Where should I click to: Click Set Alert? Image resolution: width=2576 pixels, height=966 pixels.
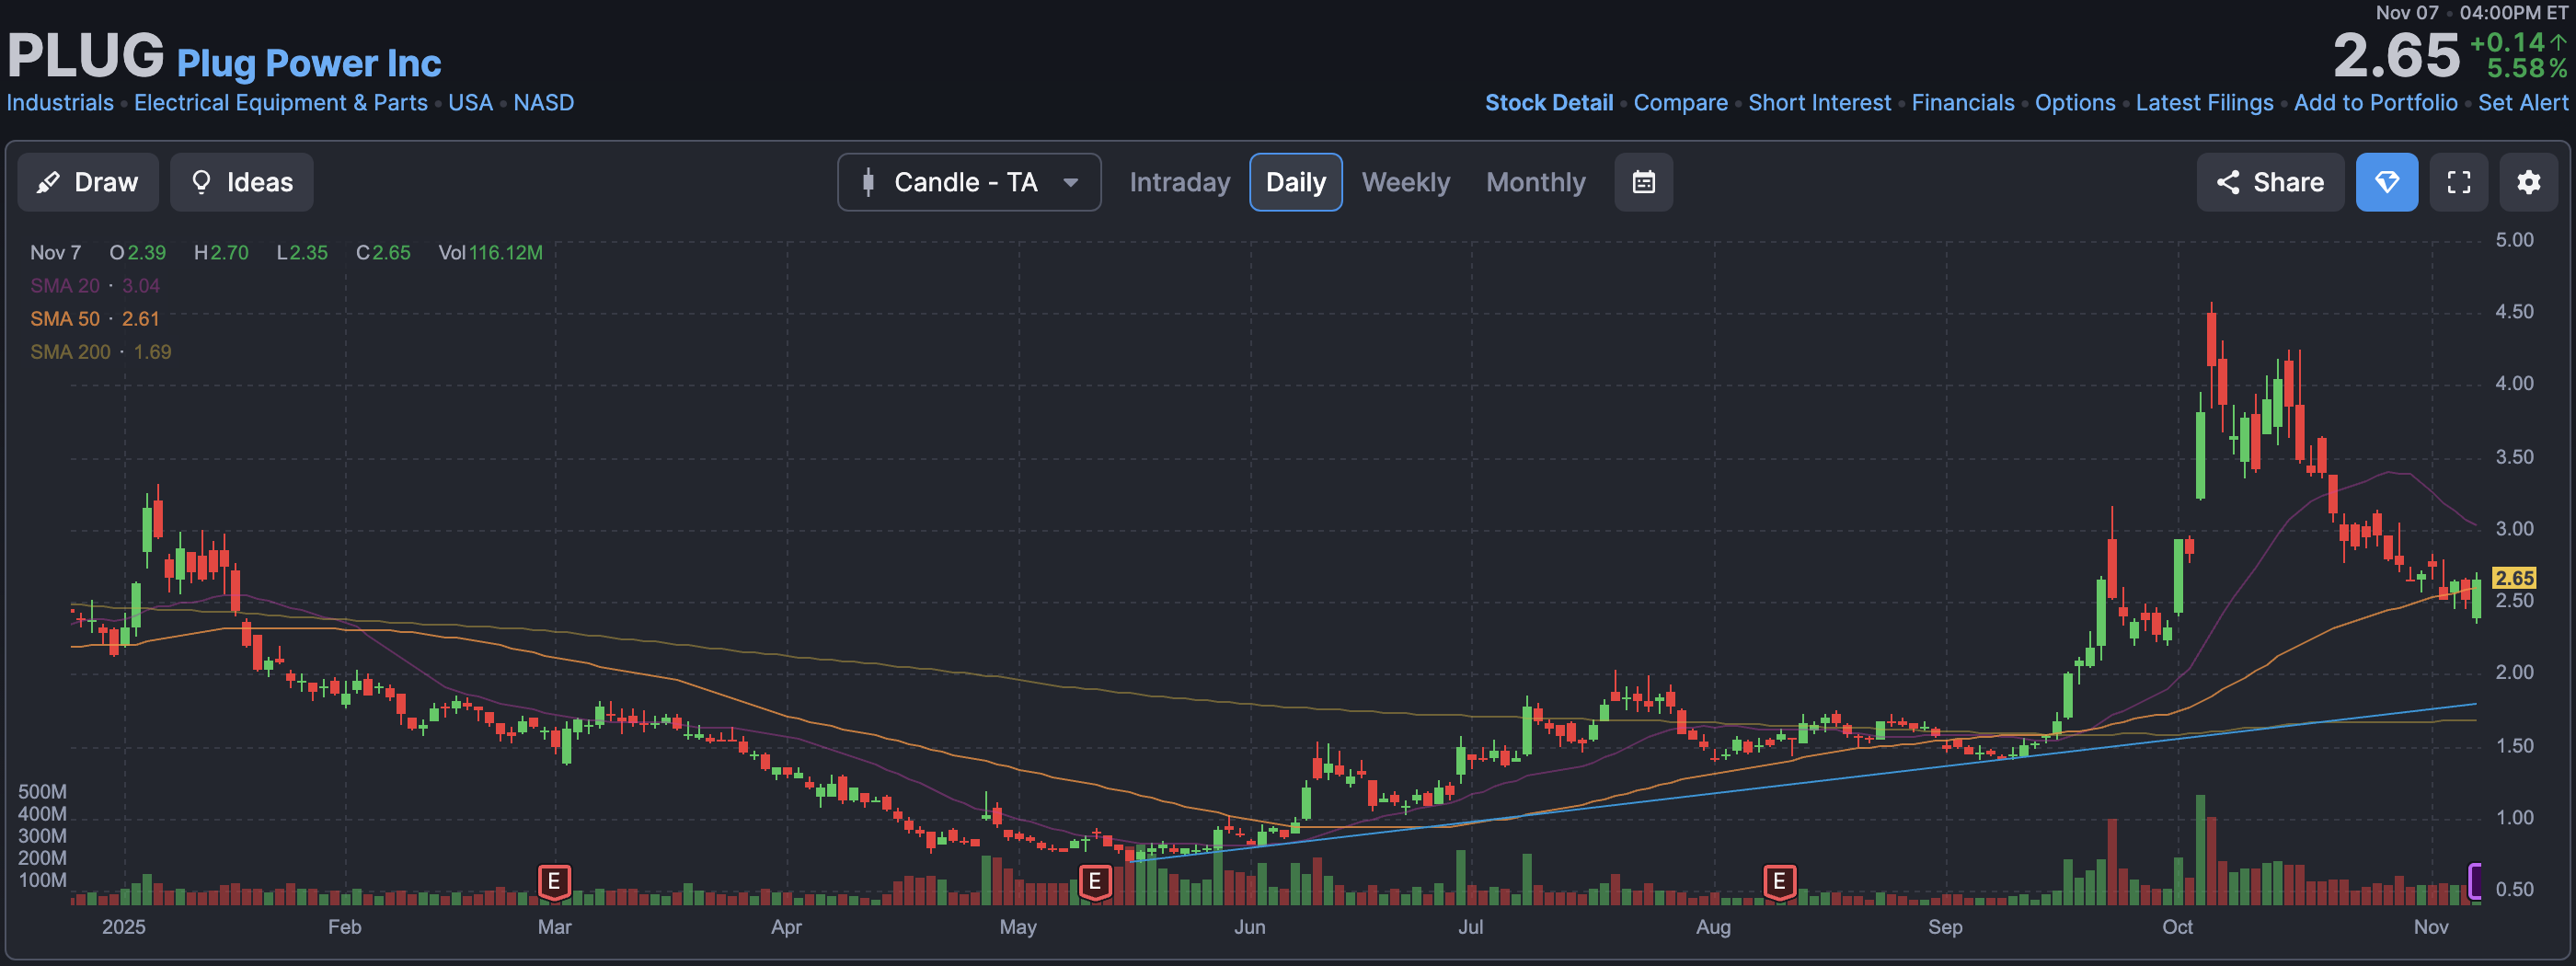click(2522, 103)
